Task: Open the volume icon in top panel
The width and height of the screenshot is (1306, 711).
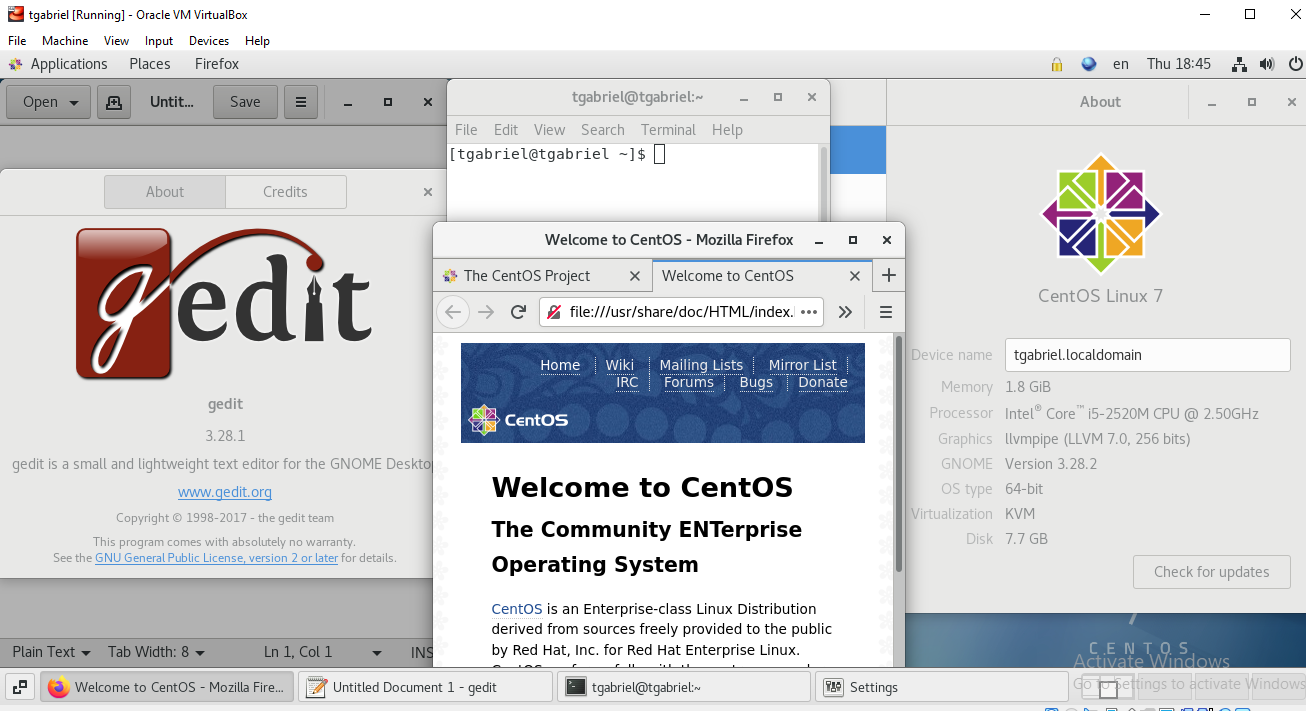Action: 1267,64
